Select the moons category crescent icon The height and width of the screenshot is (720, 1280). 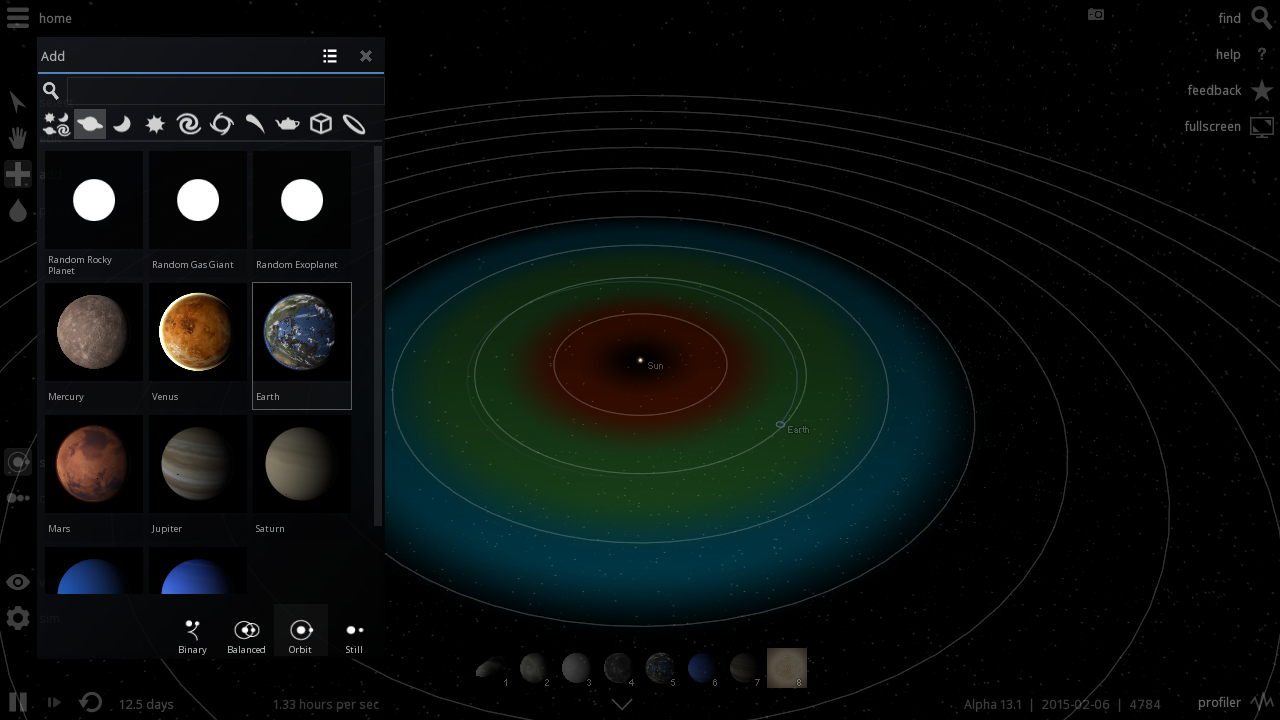click(122, 124)
